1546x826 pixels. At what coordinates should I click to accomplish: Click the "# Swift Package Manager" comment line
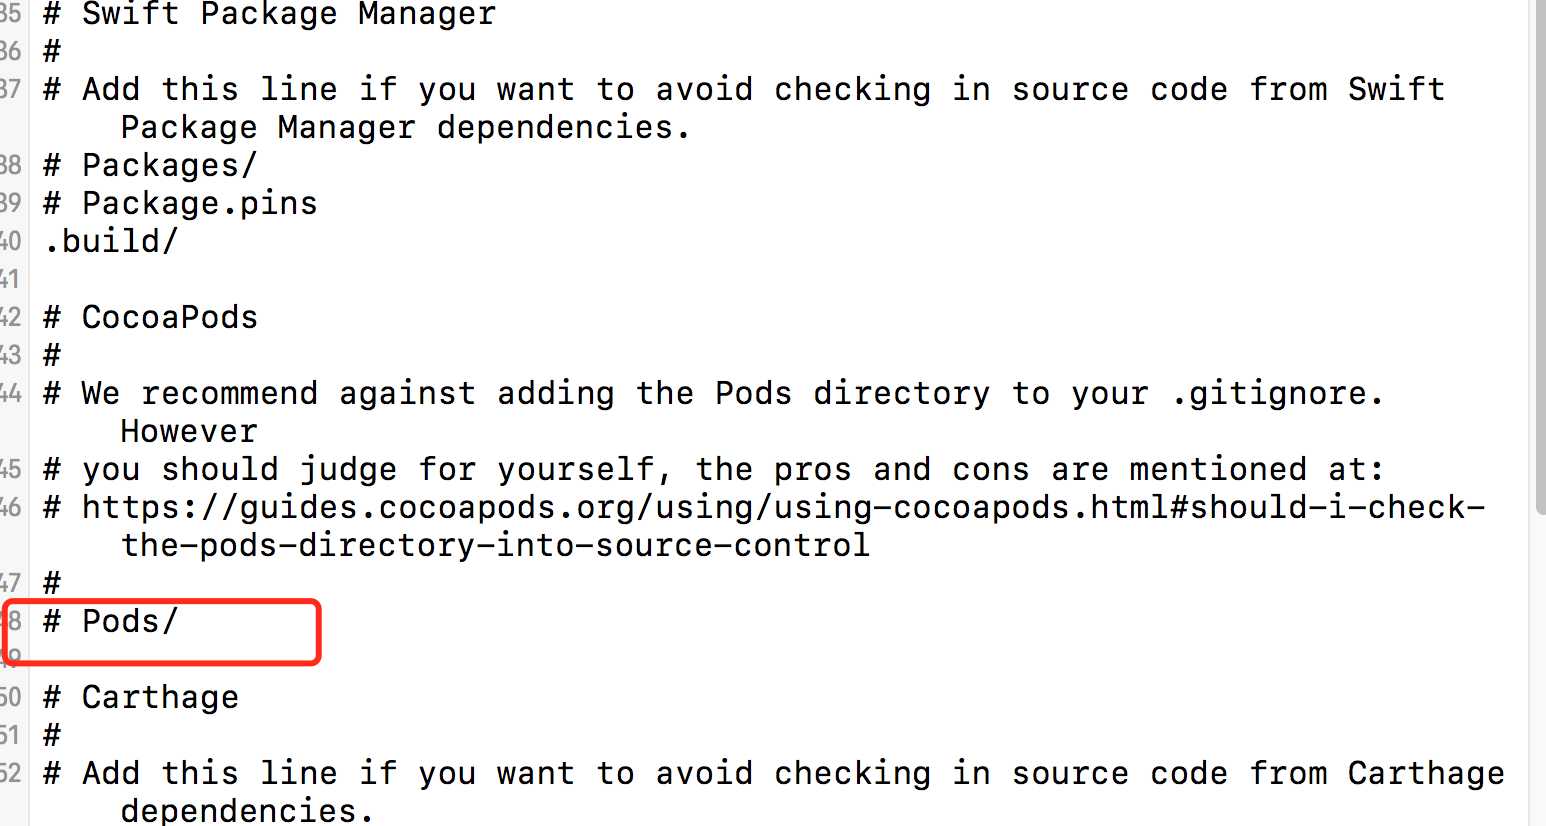click(x=270, y=14)
